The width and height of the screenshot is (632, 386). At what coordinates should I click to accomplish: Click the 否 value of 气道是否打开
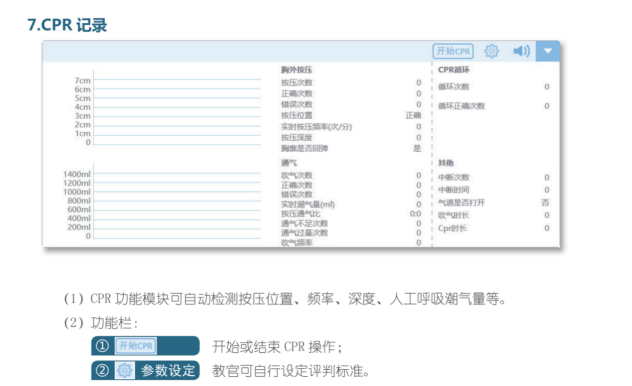[x=545, y=202]
